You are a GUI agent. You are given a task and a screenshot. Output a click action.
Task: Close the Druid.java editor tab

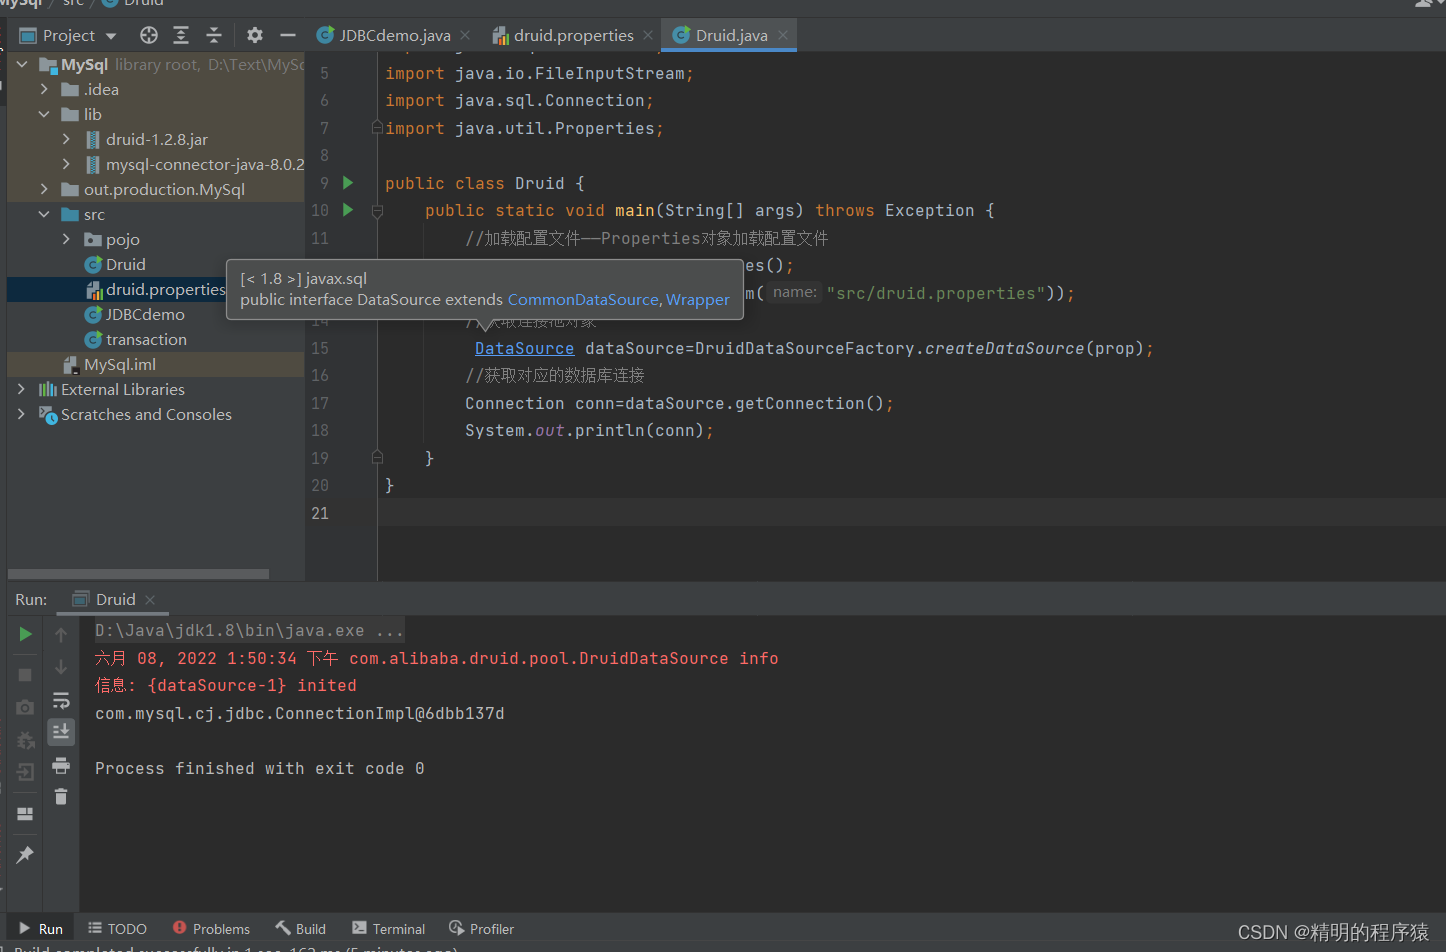tap(783, 35)
